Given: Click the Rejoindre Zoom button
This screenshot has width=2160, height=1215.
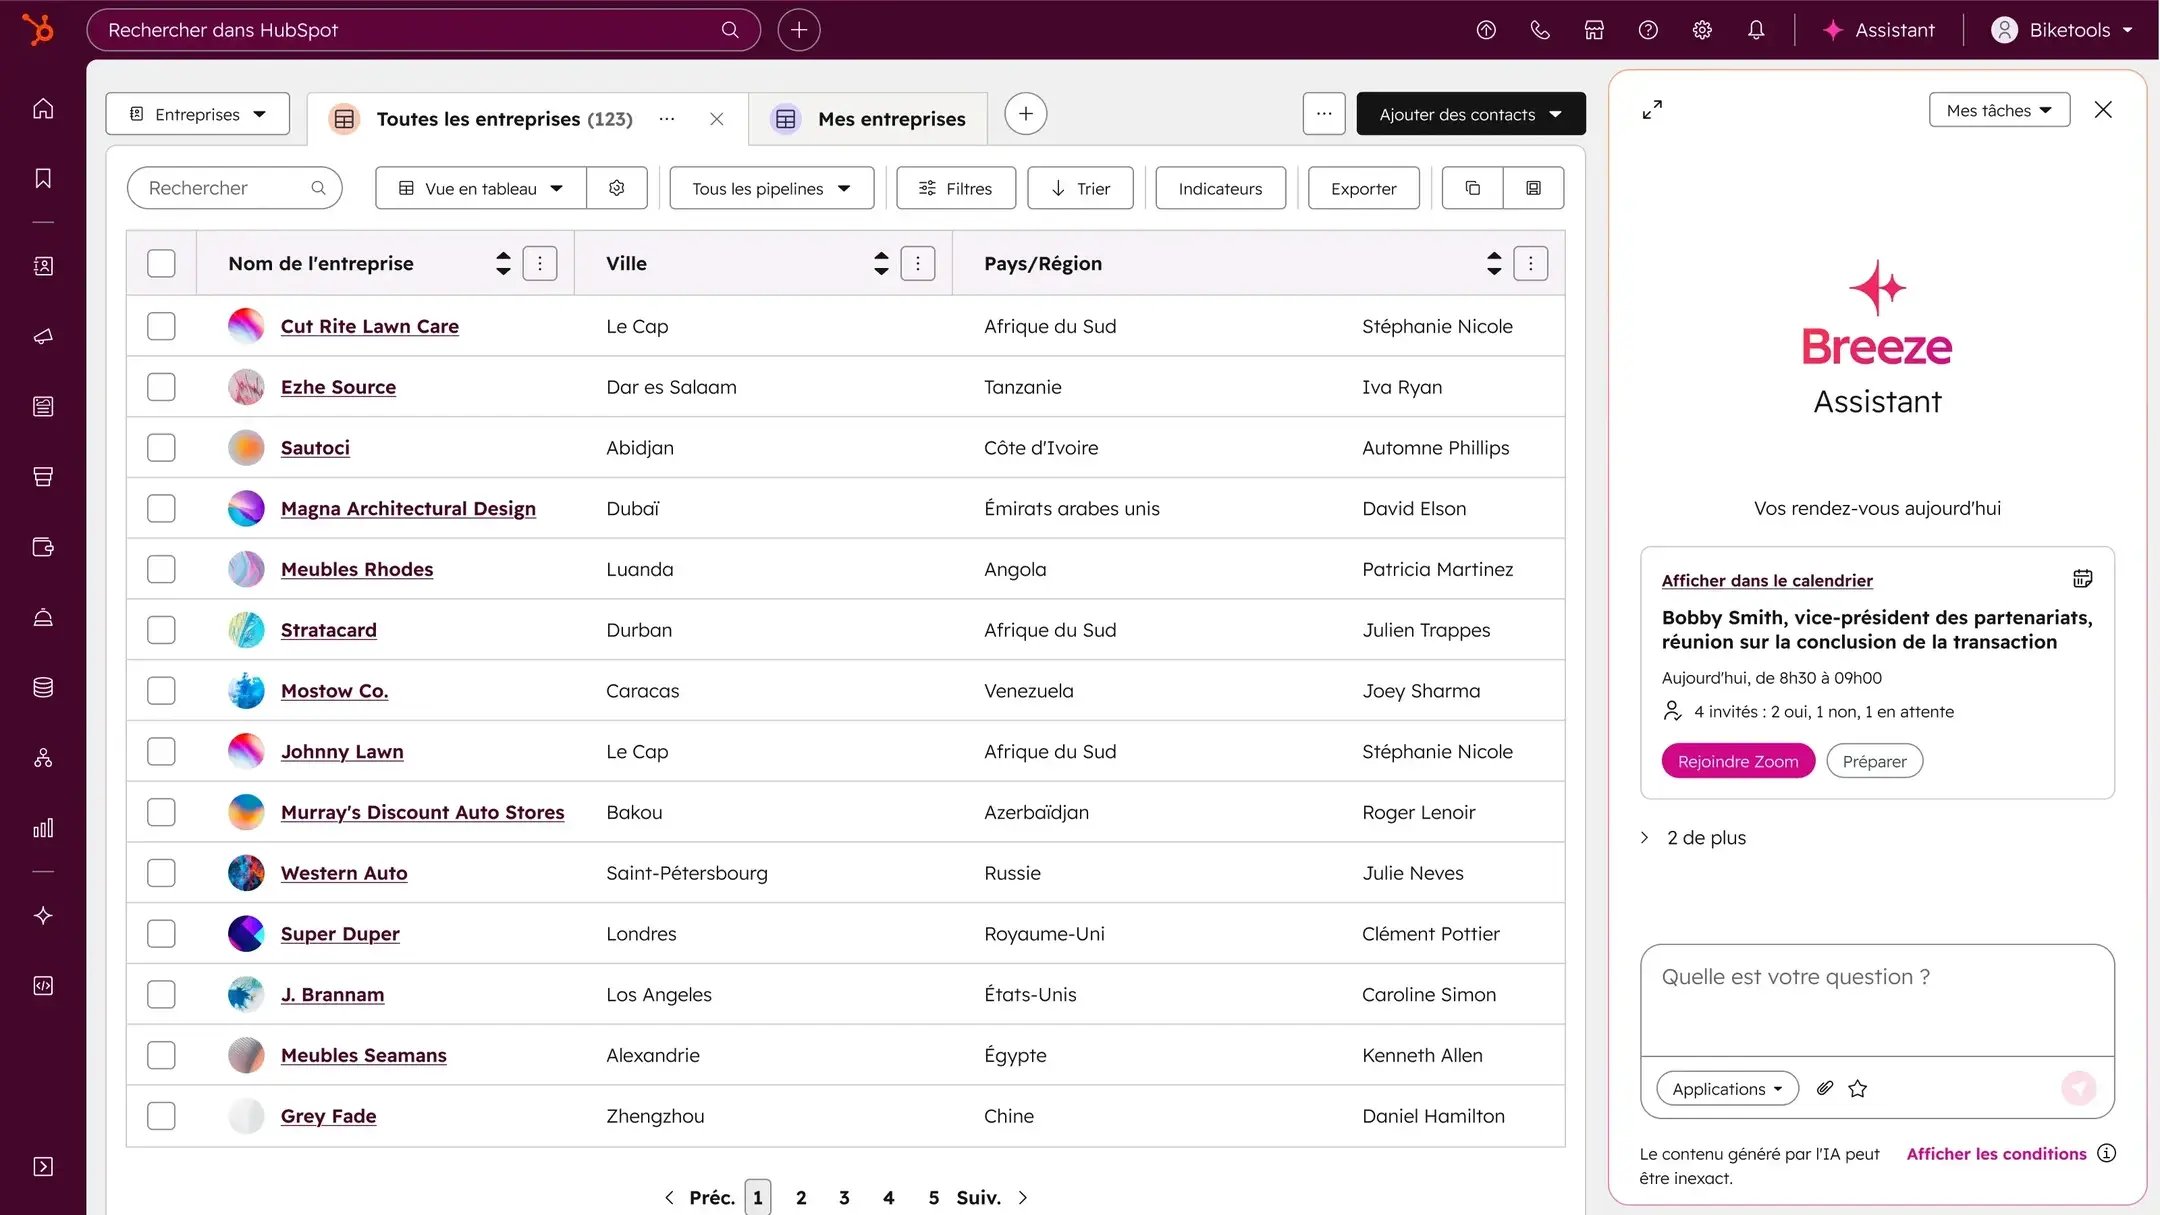Looking at the screenshot, I should pos(1737,760).
